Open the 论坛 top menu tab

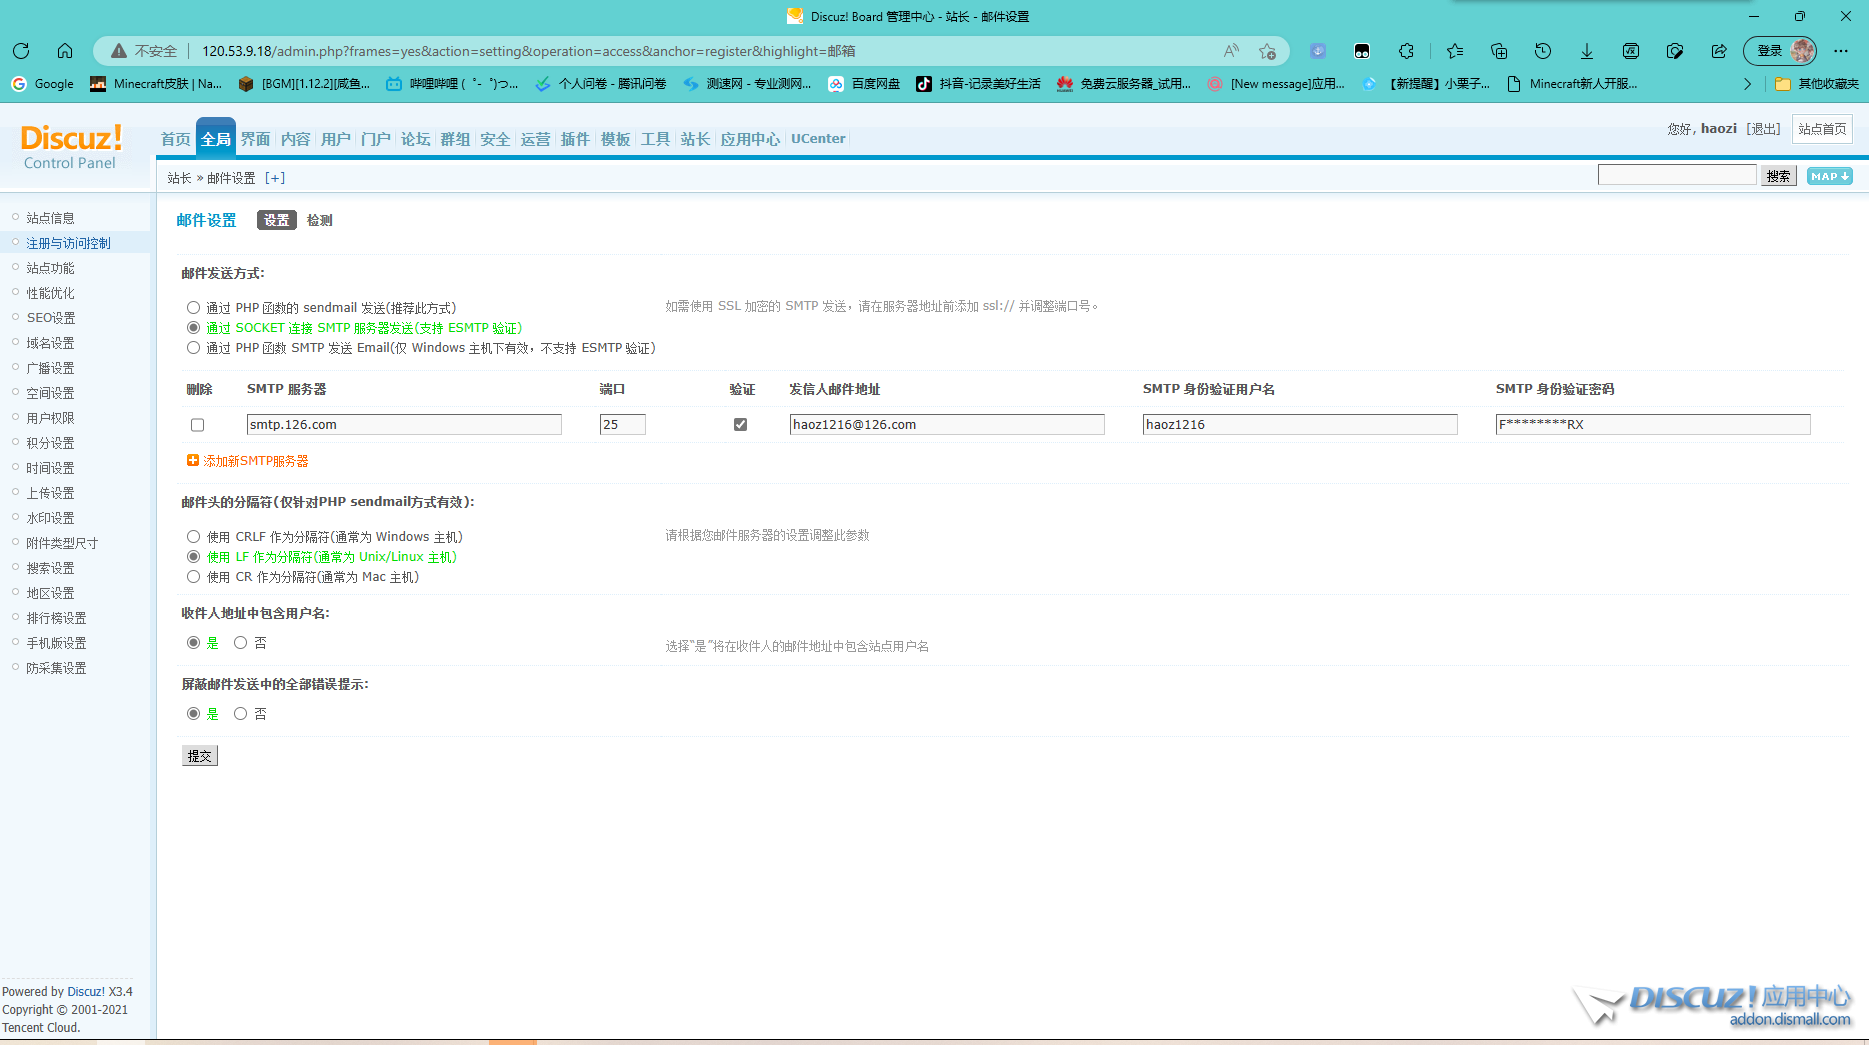tap(416, 139)
